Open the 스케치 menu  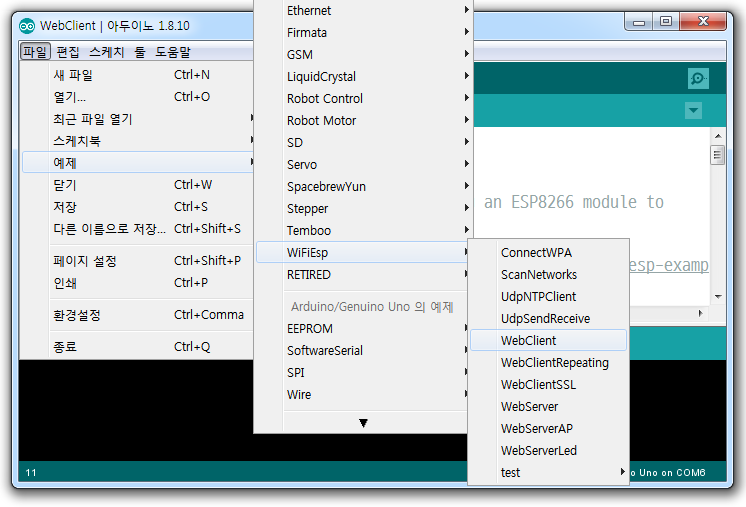click(107, 51)
